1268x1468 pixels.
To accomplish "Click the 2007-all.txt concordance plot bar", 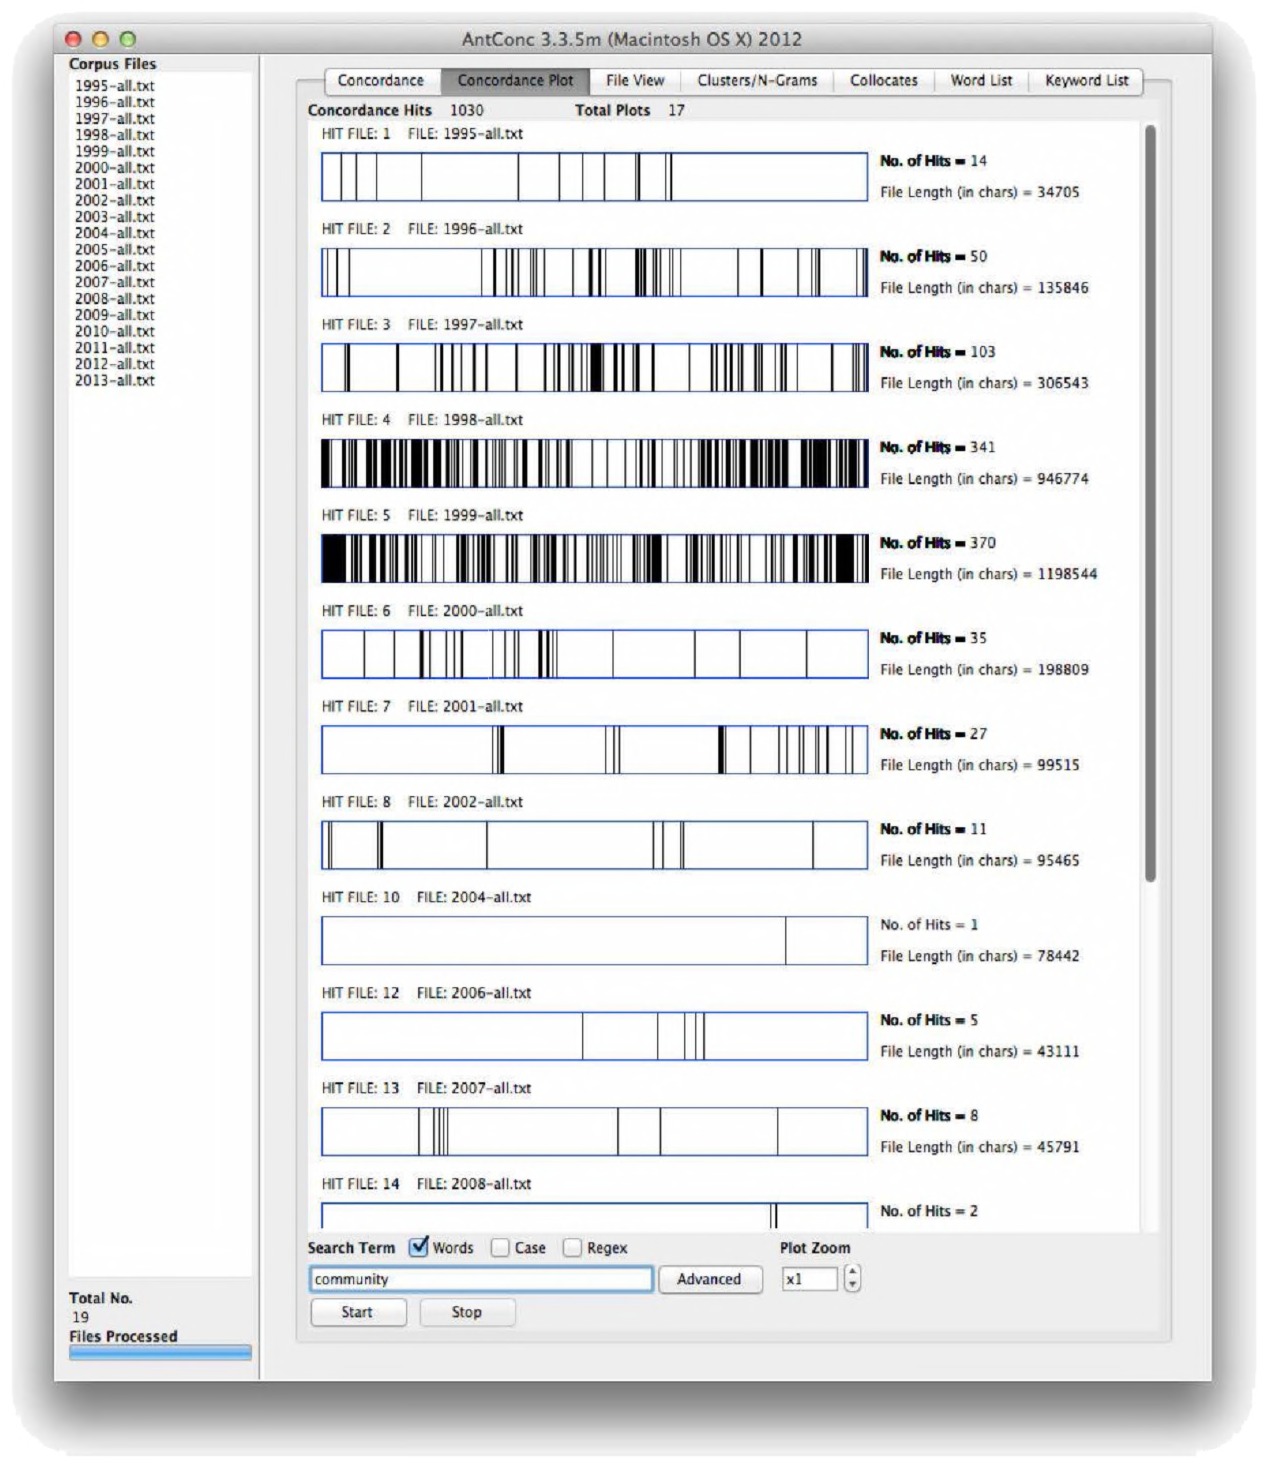I will [x=594, y=1132].
